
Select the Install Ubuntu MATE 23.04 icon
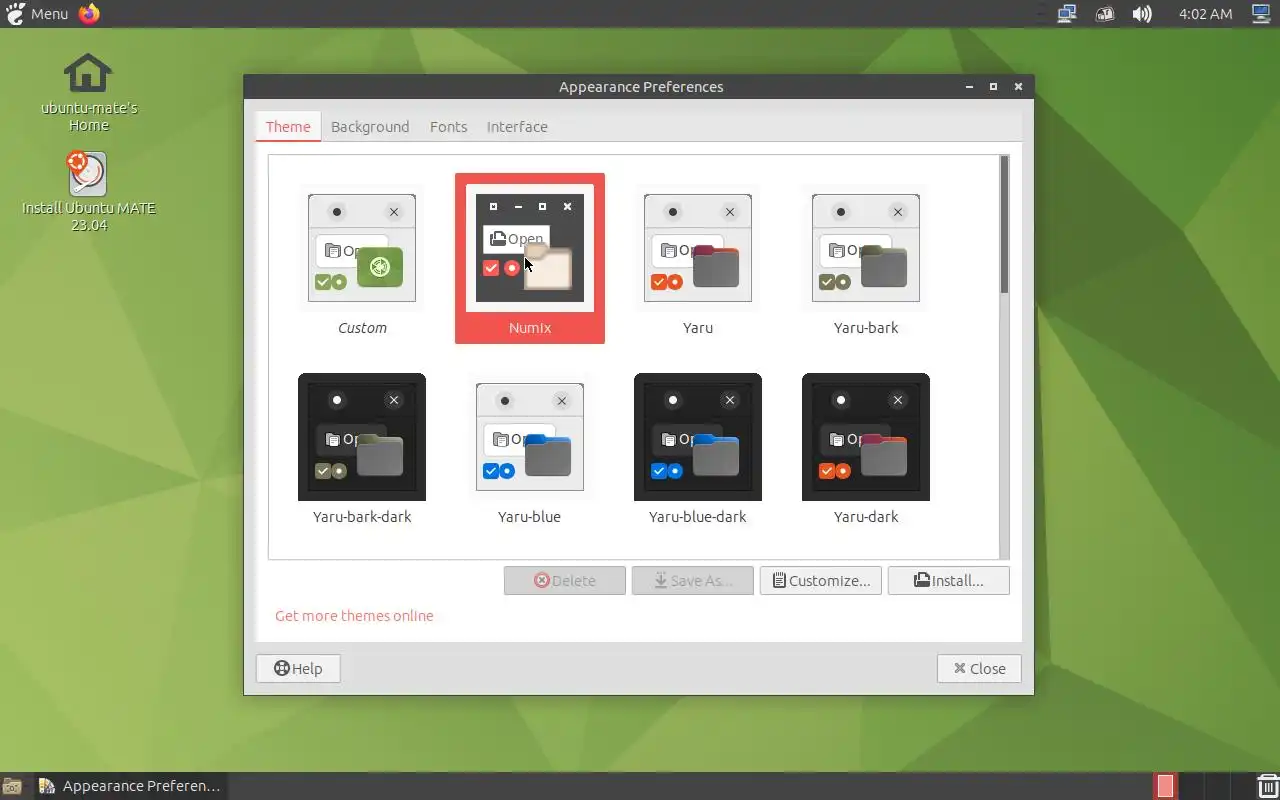(x=89, y=192)
